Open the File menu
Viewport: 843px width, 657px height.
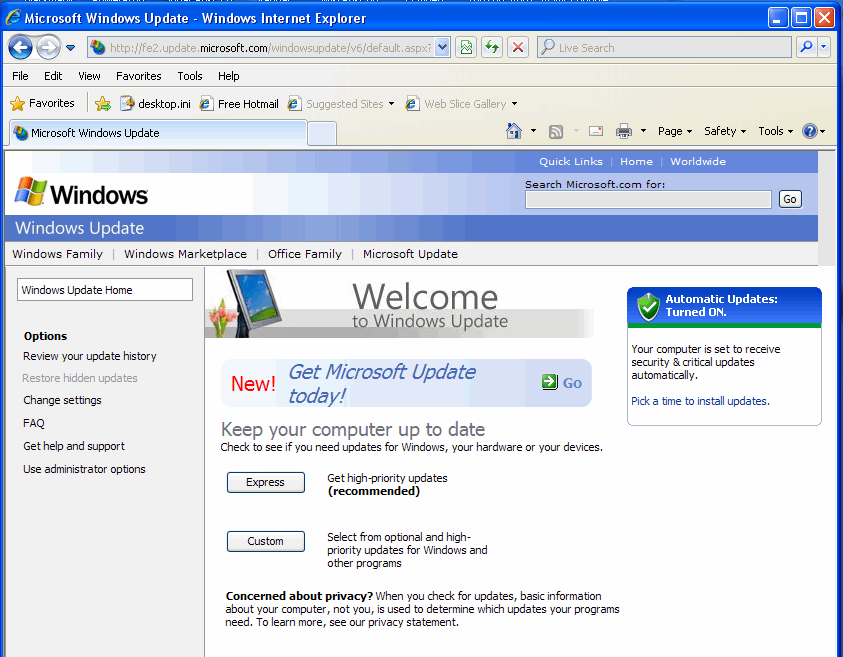point(20,76)
